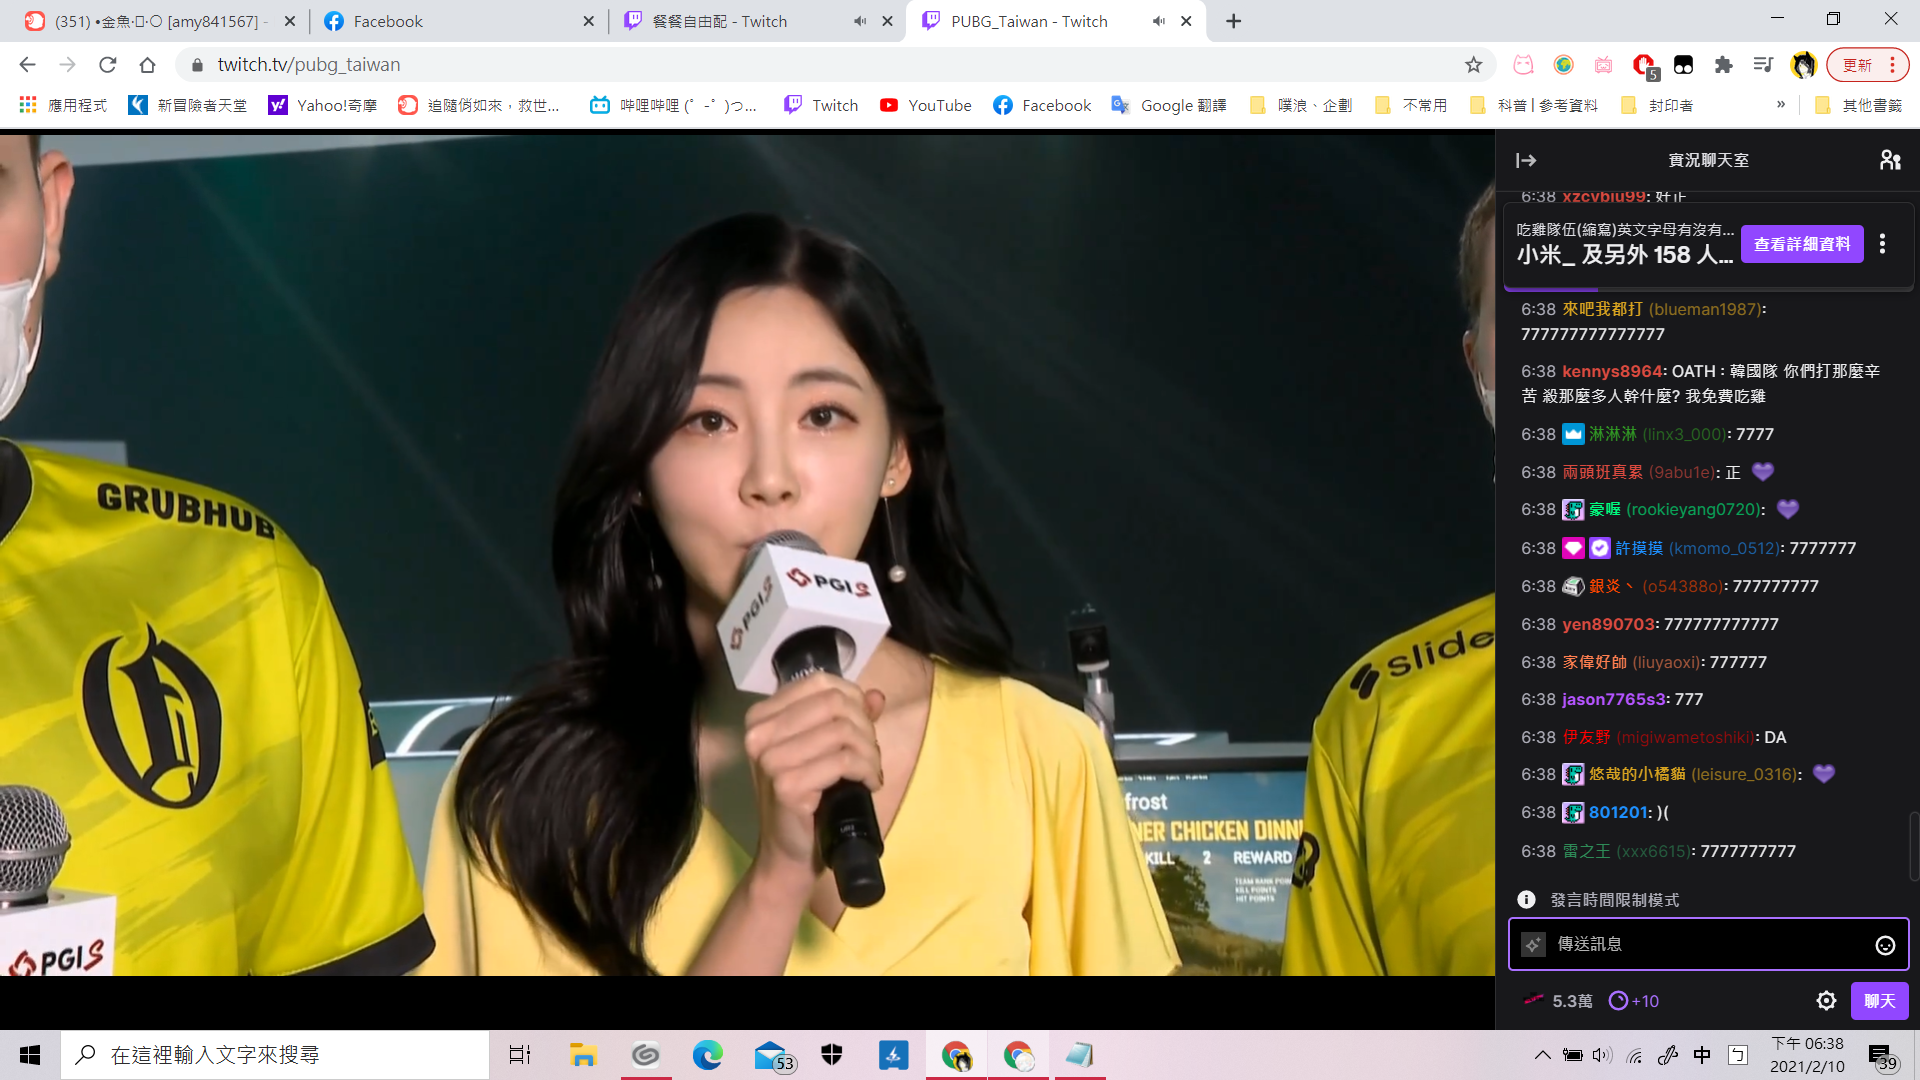Collapse the live chat panel arrow icon
Image resolution: width=1920 pixels, height=1080 pixels.
(1526, 160)
